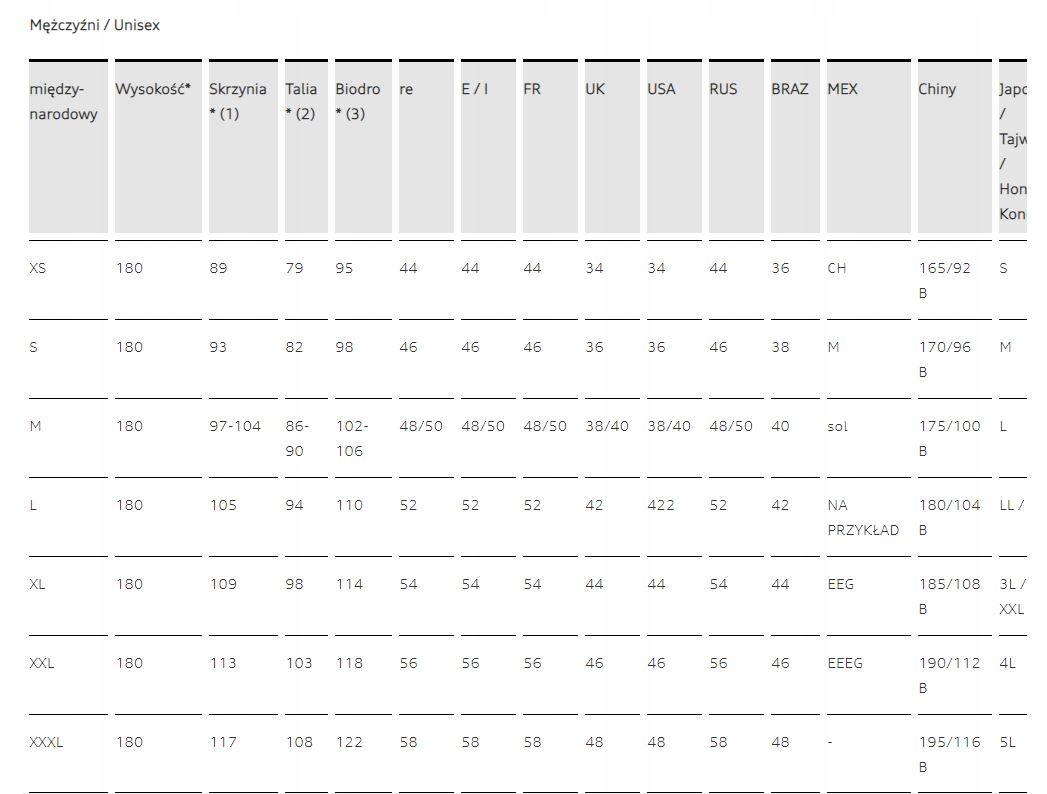Select the 'RUS' column header
The height and width of the screenshot is (794, 1047).
pyautogui.click(x=723, y=89)
